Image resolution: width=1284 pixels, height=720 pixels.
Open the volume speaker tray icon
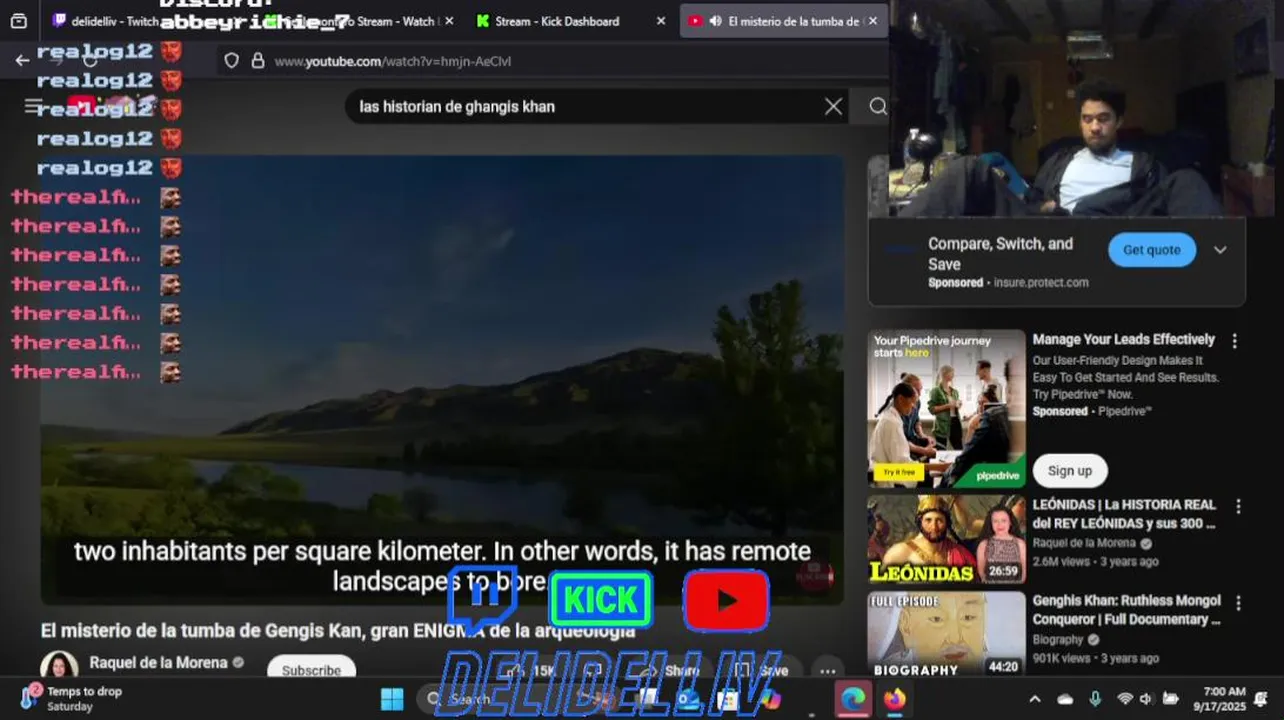[x=1147, y=699]
